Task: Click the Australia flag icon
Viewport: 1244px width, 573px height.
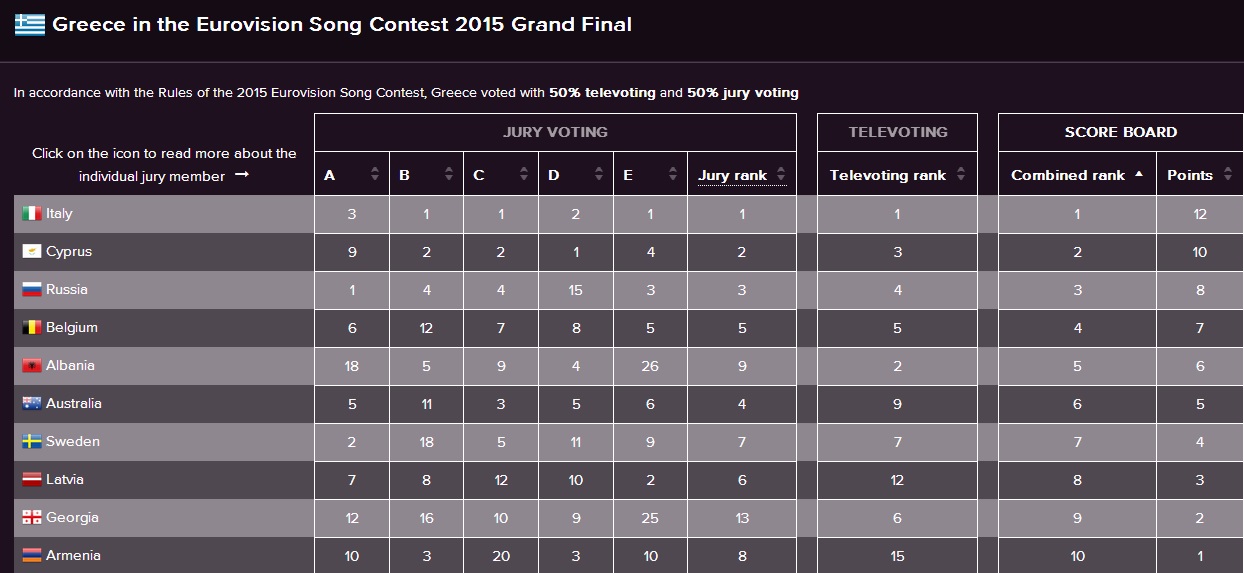Action: (32, 404)
